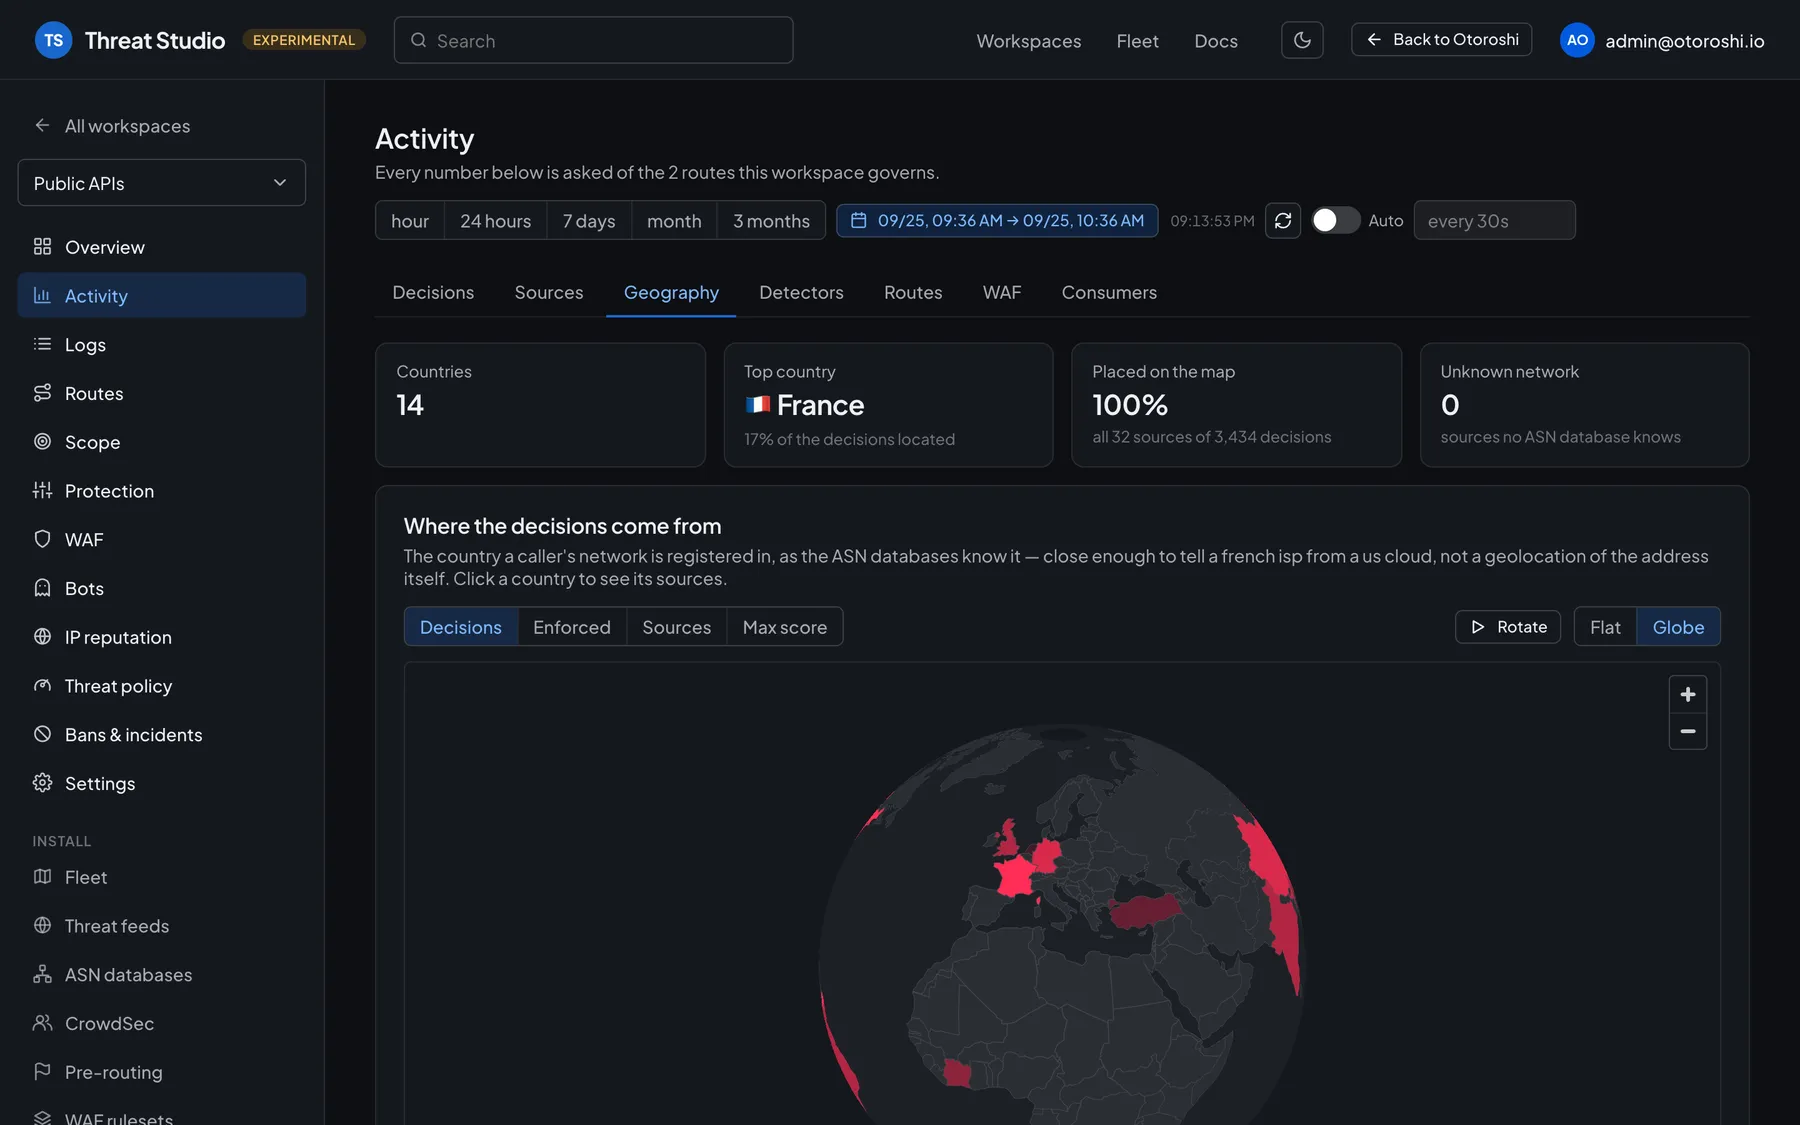1800x1125 pixels.
Task: Open Threat feeds page
Action: (x=162, y=926)
